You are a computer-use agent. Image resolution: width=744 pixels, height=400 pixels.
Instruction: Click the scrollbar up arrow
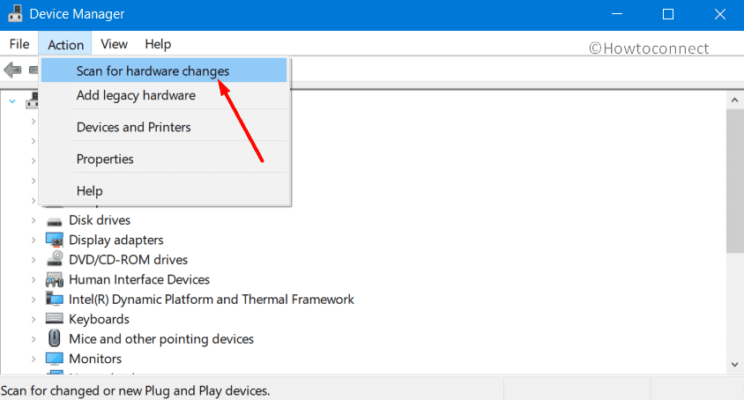click(735, 100)
